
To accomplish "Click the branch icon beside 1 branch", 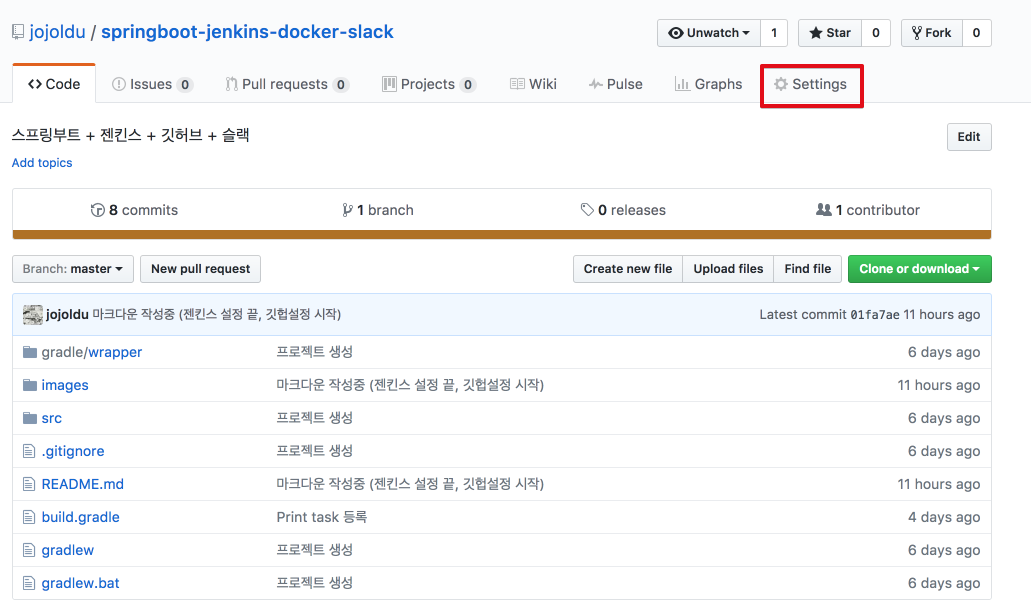I will point(347,210).
